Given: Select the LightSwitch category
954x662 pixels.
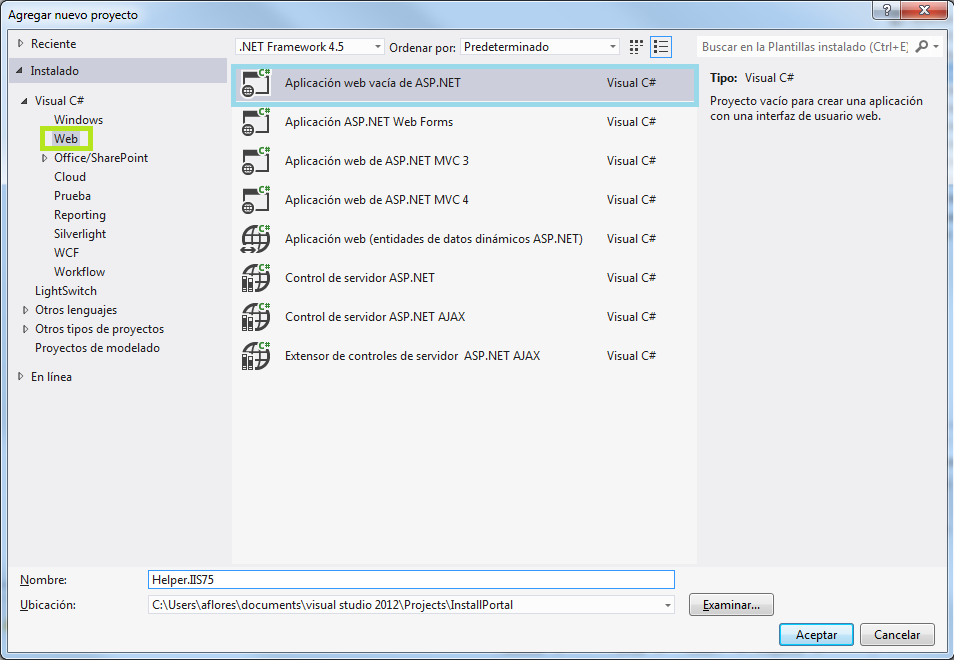Looking at the screenshot, I should pos(66,291).
